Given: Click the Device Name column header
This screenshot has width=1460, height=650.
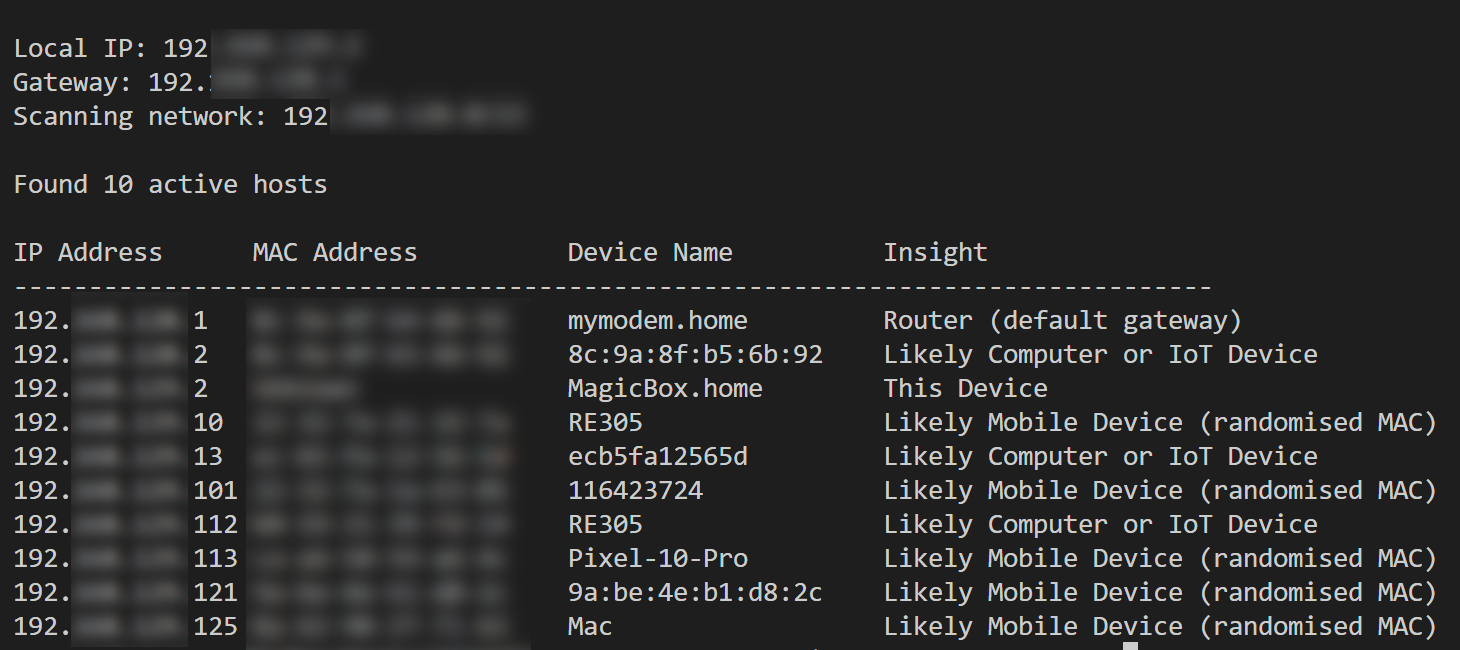Looking at the screenshot, I should coord(650,253).
